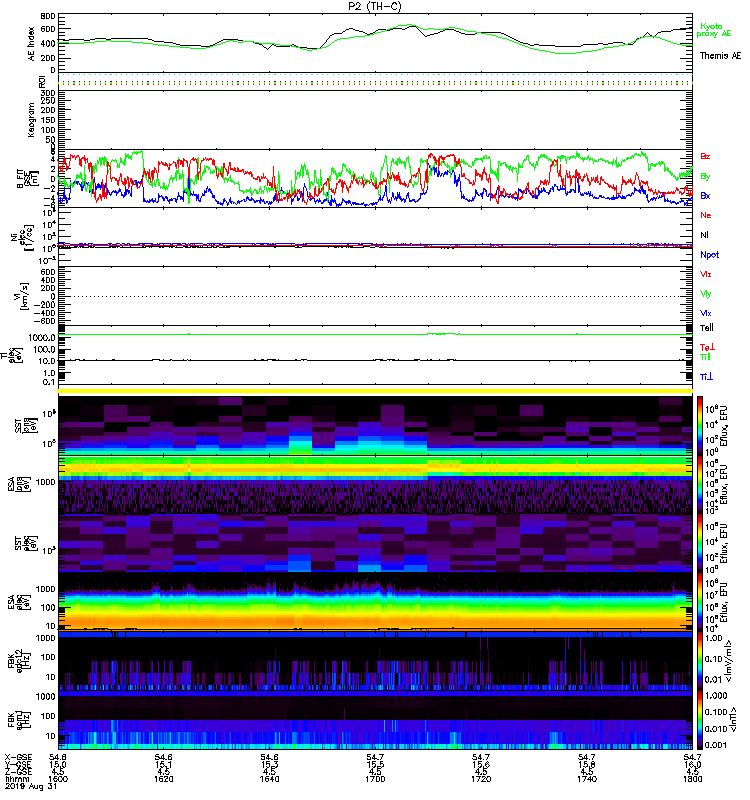Click the "250" tick on Keogram axis
Screen dimensions: 750x800
pyautogui.click(x=48, y=102)
